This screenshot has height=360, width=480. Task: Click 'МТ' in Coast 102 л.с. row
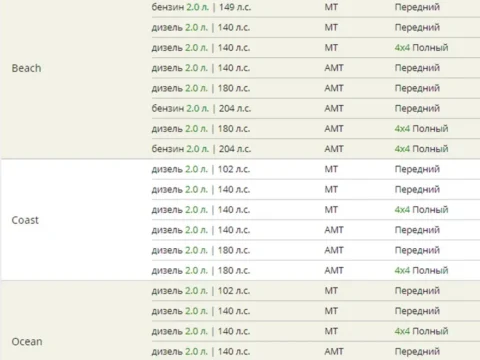click(331, 169)
